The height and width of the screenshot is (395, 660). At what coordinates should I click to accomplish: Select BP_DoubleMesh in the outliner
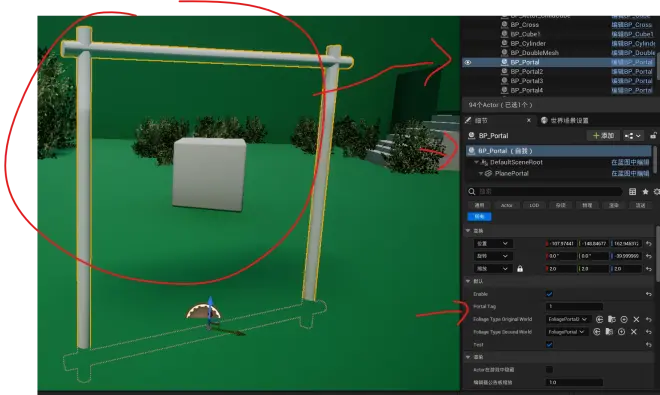535,53
